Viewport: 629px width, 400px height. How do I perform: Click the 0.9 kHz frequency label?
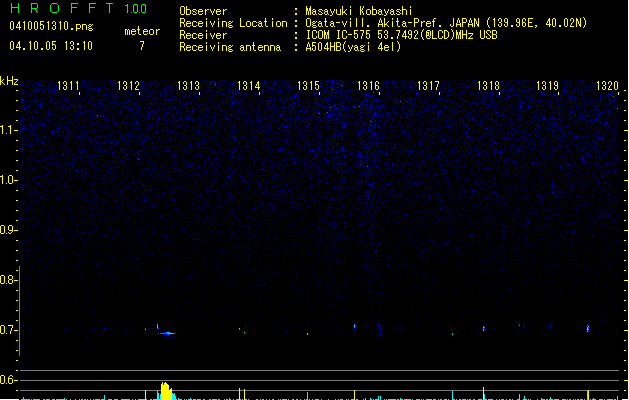pyautogui.click(x=9, y=230)
